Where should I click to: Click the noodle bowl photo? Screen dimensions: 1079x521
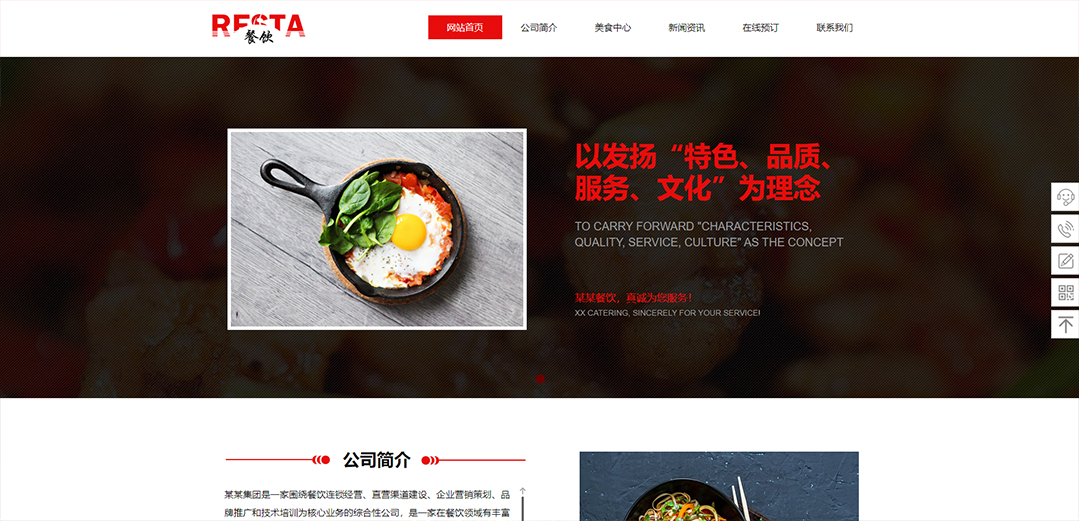pyautogui.click(x=719, y=486)
